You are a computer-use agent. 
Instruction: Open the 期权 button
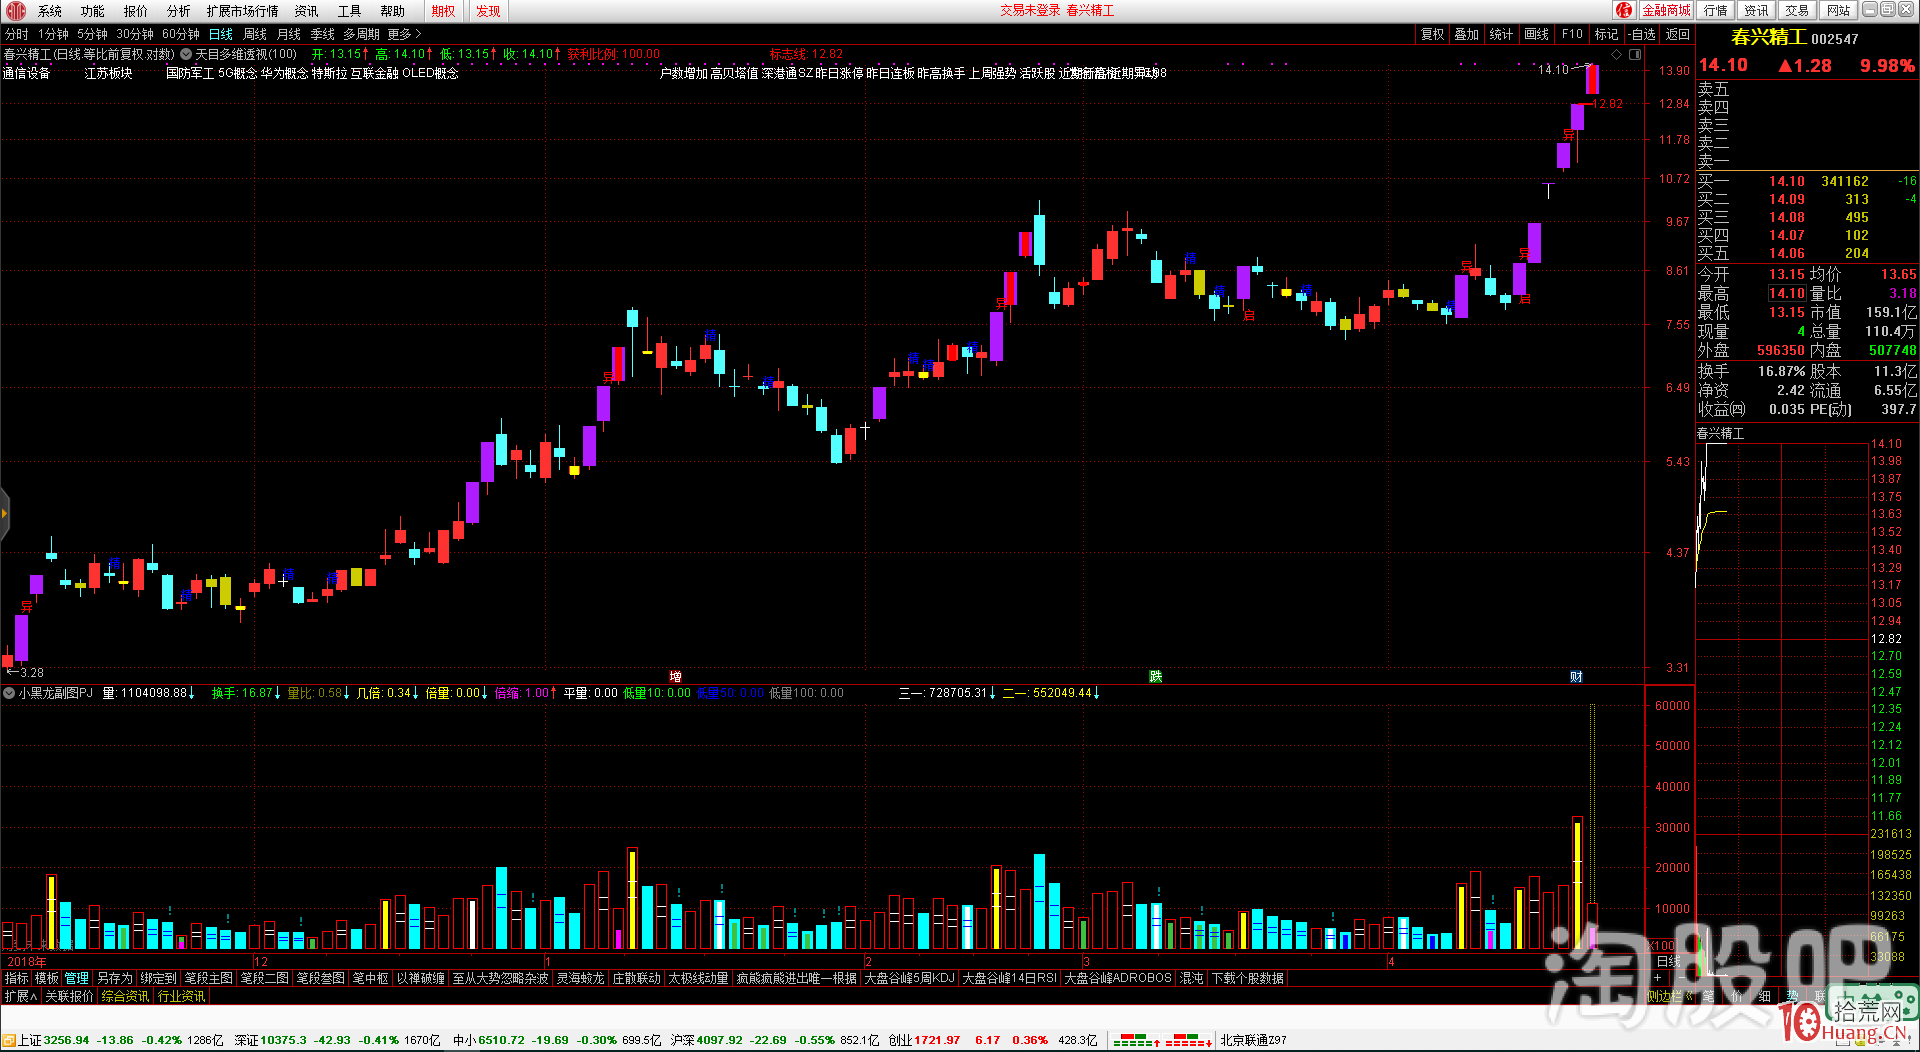tap(444, 11)
